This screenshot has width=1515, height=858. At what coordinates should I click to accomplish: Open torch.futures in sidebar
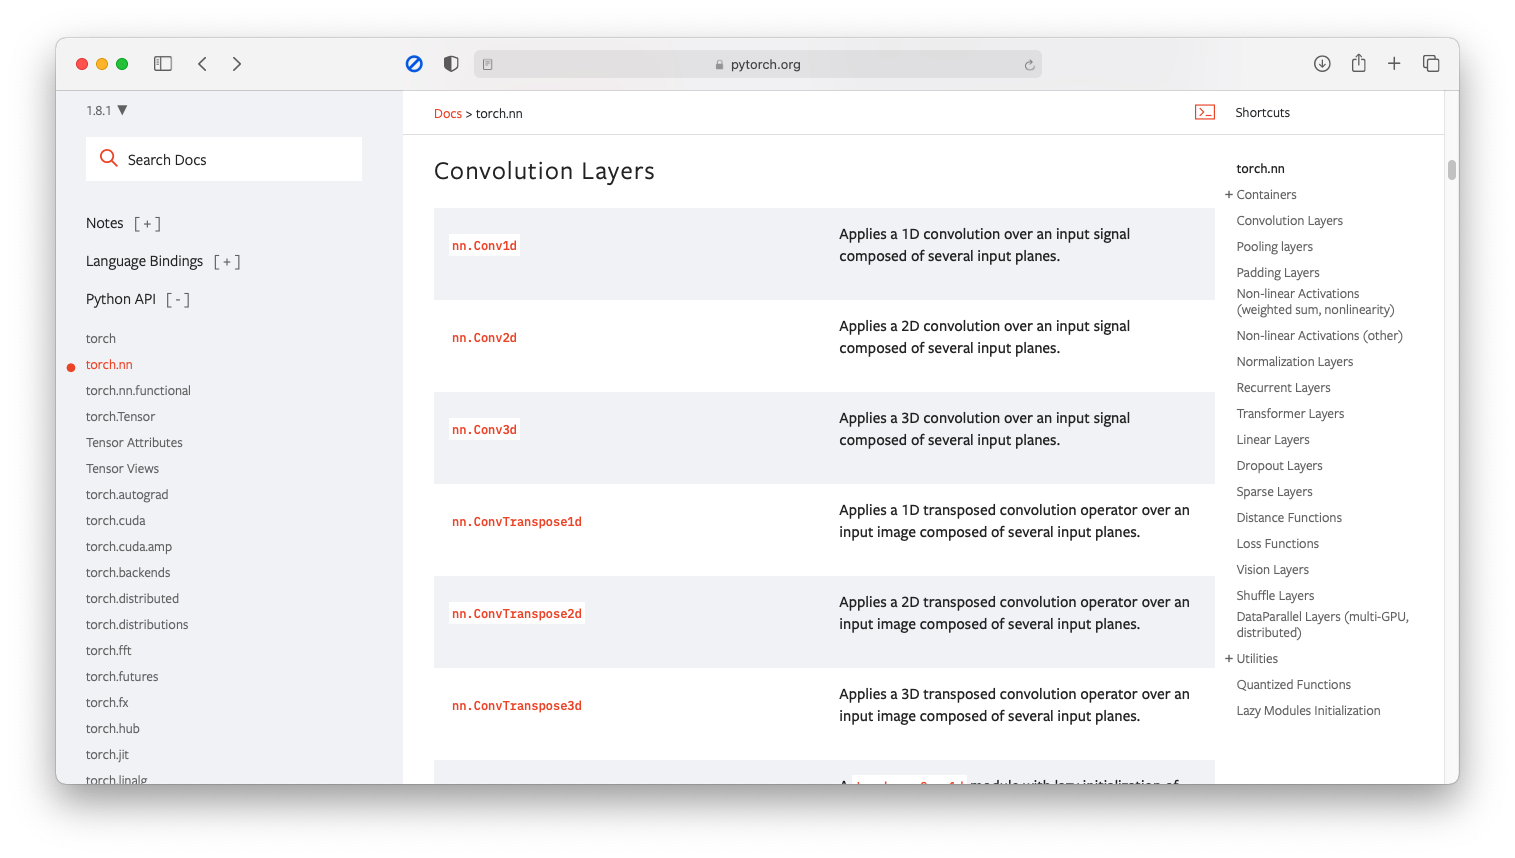tap(122, 677)
